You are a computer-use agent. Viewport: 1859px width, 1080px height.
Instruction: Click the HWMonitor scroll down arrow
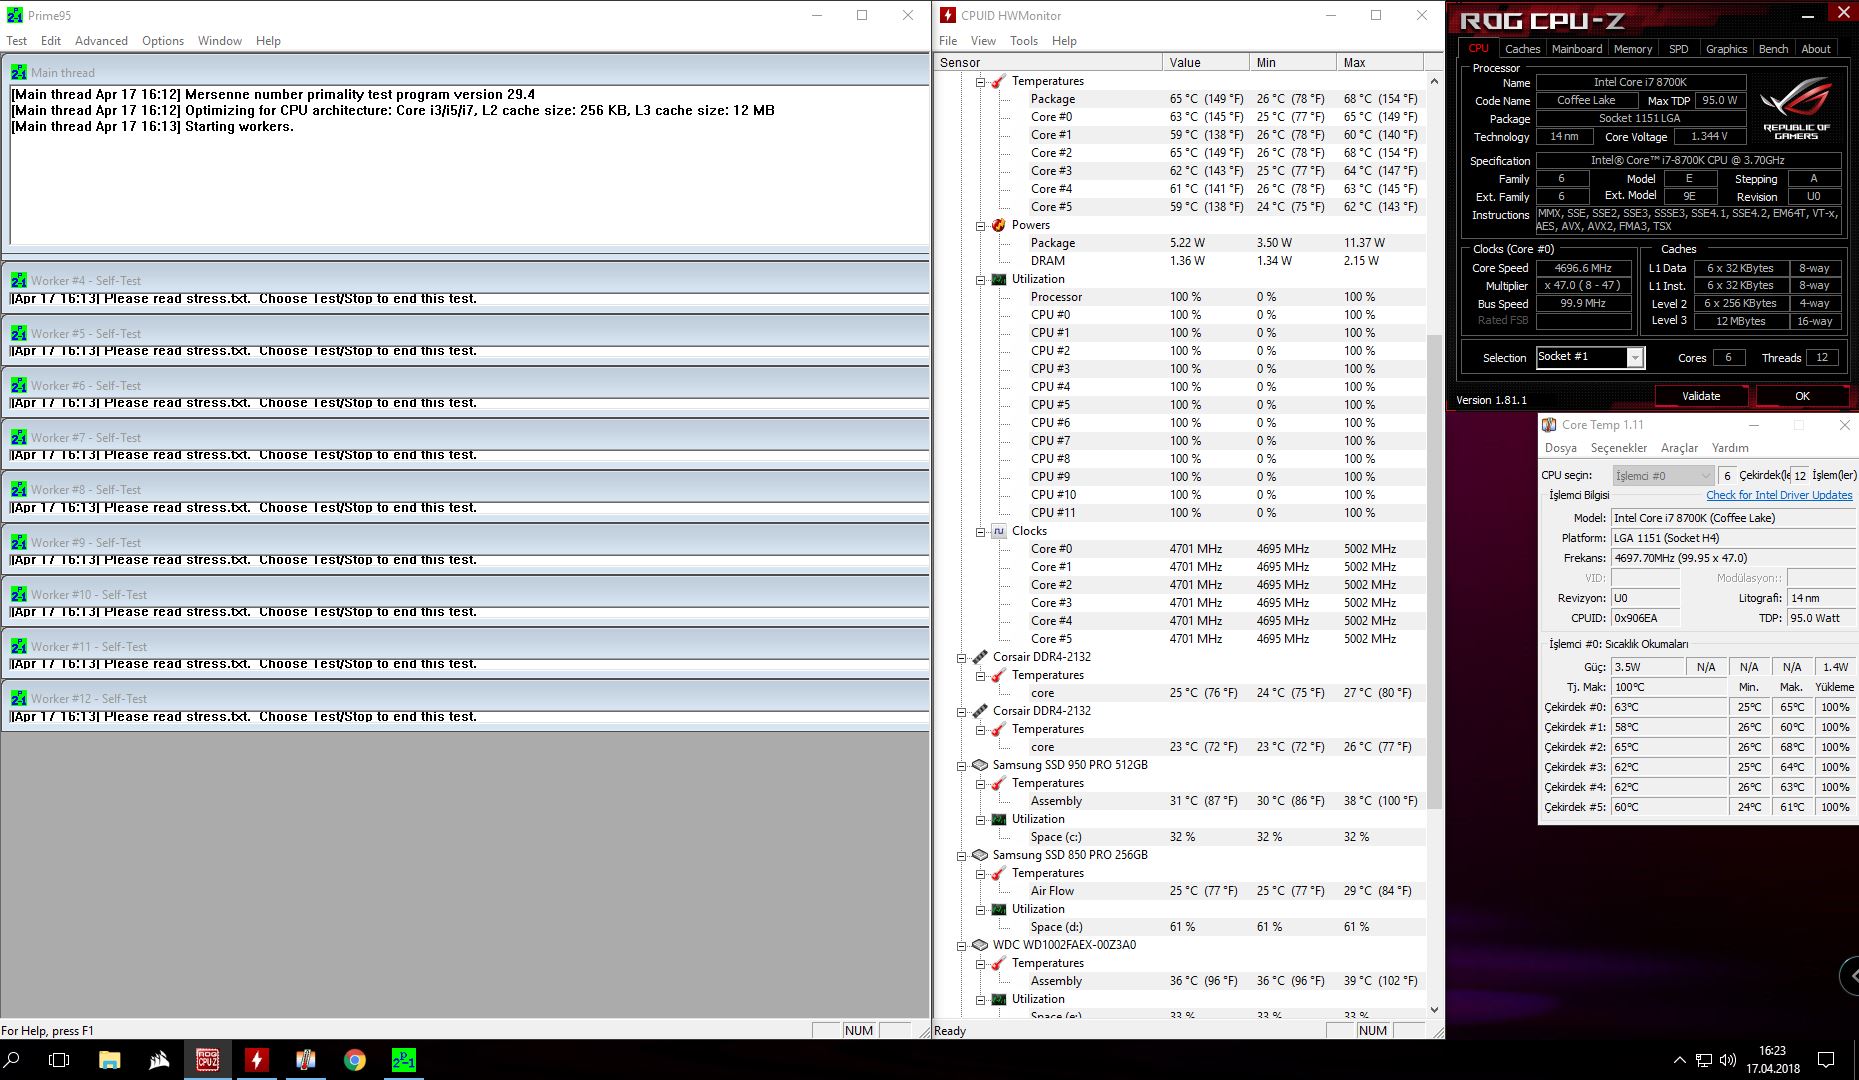point(1434,1010)
